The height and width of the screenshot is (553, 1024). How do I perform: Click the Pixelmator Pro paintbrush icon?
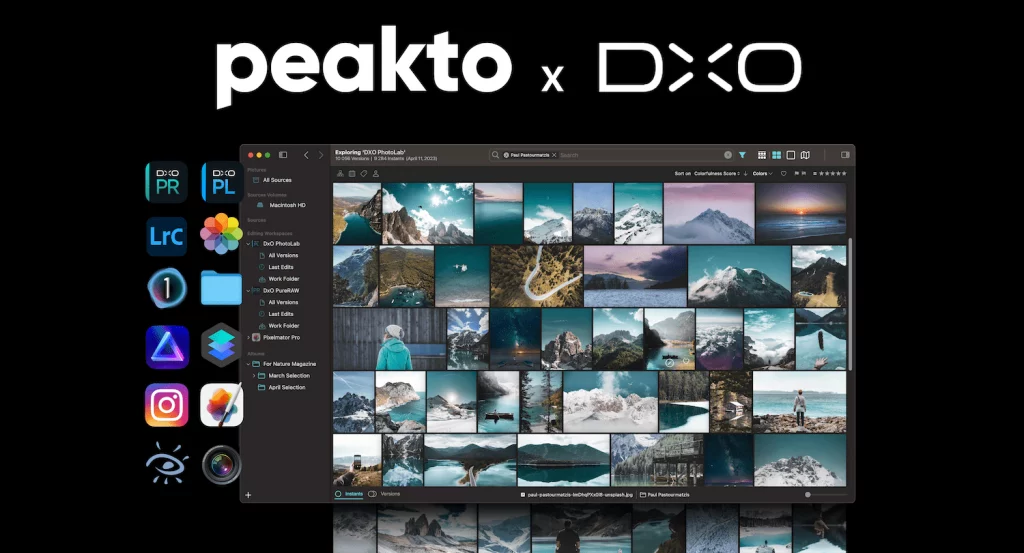coord(221,405)
